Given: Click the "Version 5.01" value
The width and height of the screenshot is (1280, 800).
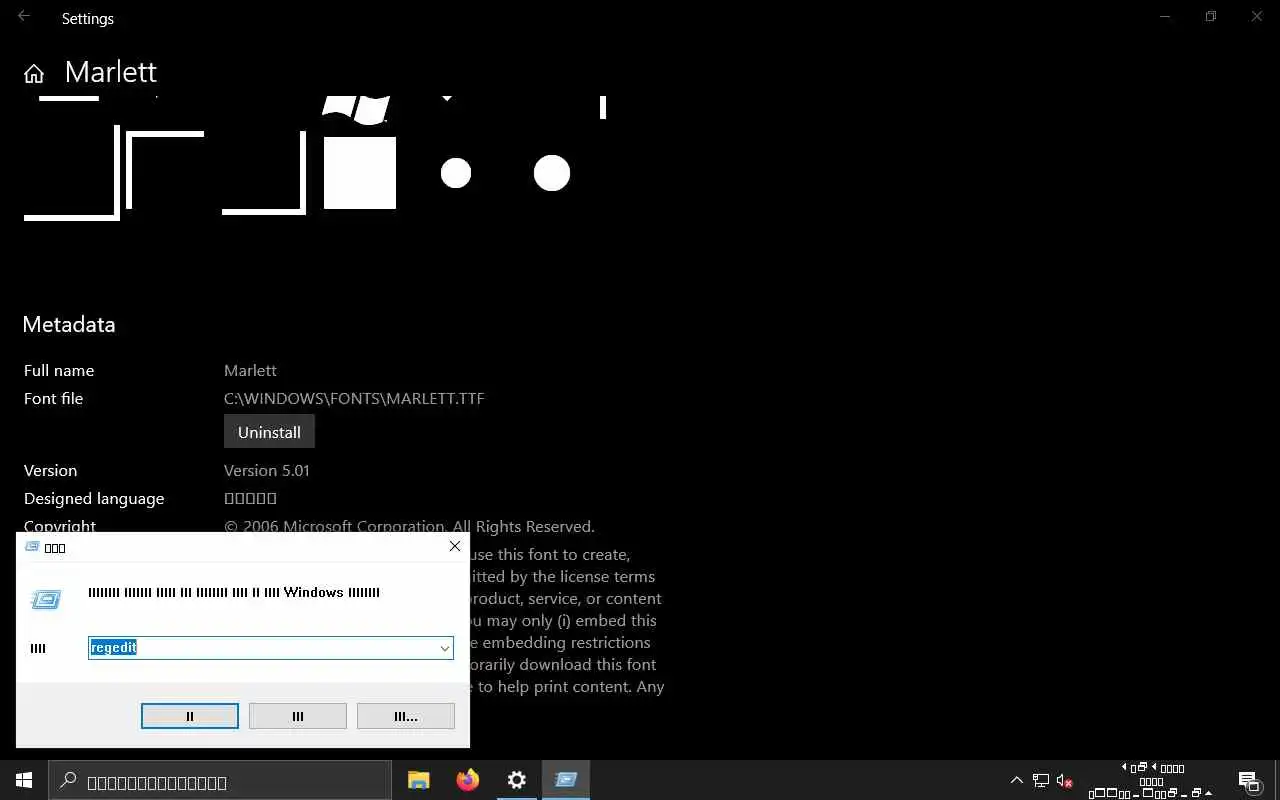Looking at the screenshot, I should point(267,470).
